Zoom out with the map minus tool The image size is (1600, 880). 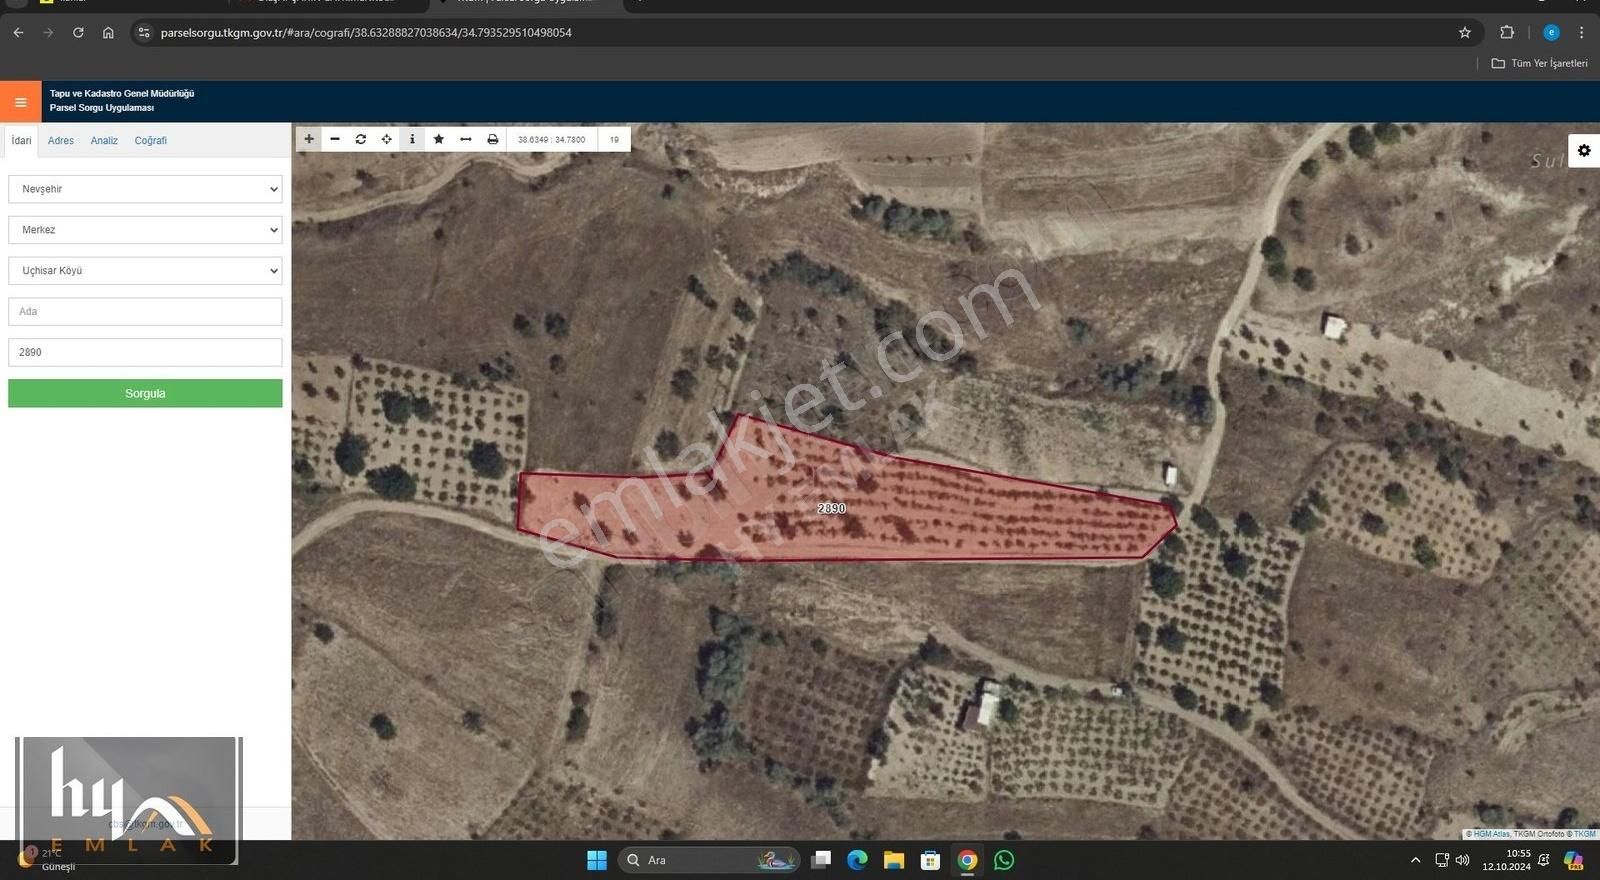coord(335,139)
